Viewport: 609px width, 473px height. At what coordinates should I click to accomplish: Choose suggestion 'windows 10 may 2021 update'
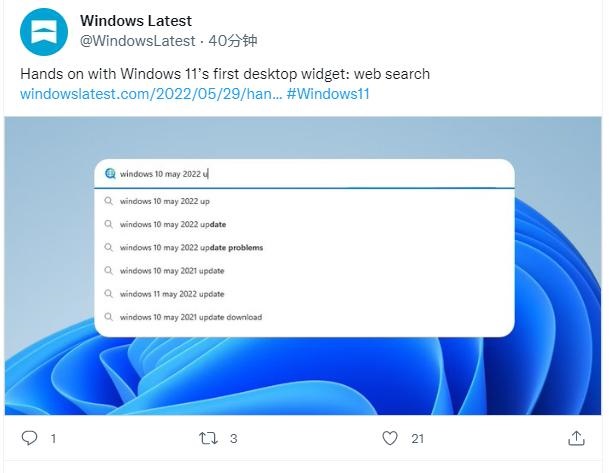[x=172, y=271]
